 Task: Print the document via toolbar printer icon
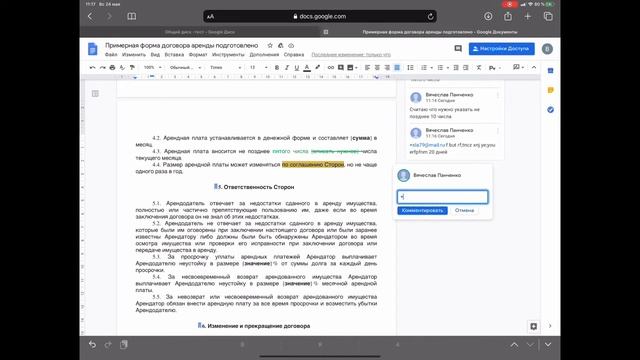tap(112, 67)
